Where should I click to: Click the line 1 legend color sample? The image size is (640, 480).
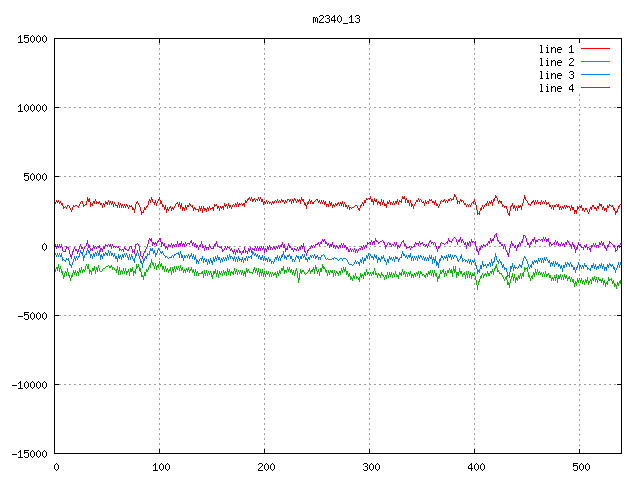(595, 49)
